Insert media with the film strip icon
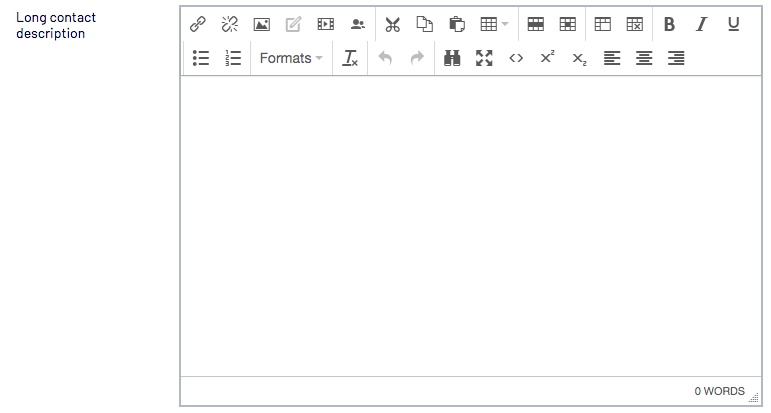Screen dimensions: 771x413 pyautogui.click(x=326, y=24)
